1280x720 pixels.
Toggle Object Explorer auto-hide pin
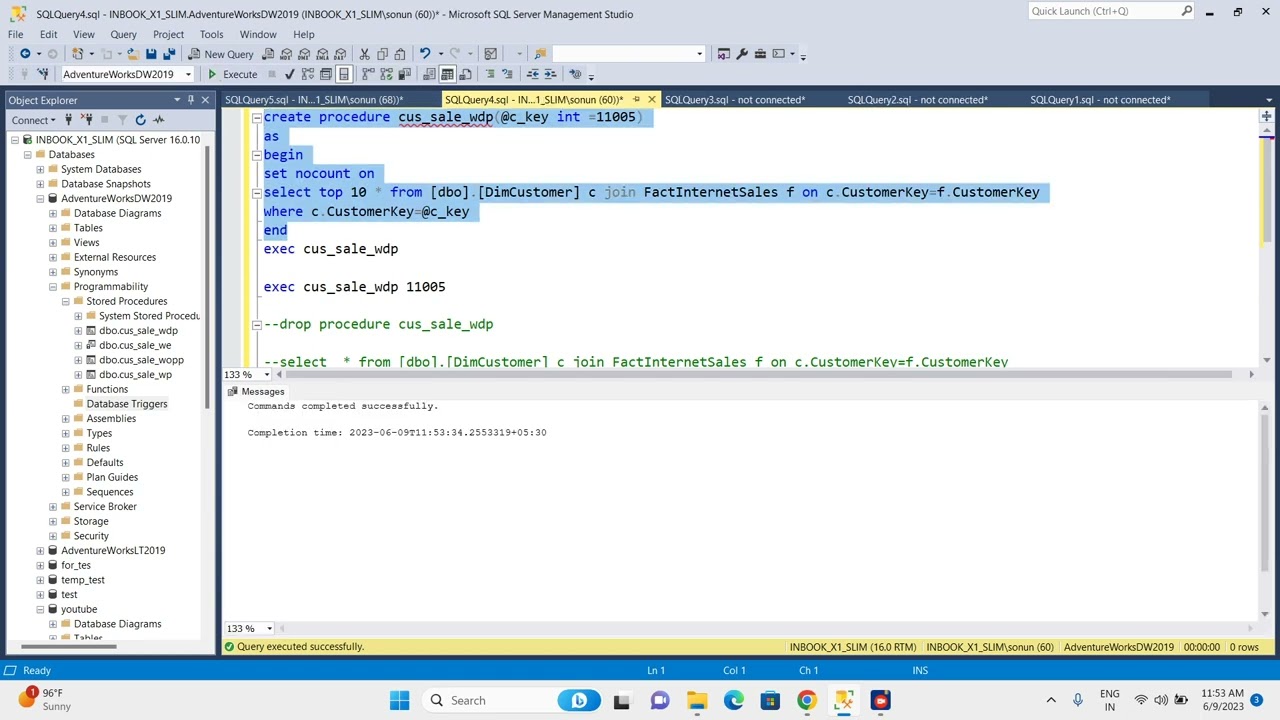pos(191,100)
